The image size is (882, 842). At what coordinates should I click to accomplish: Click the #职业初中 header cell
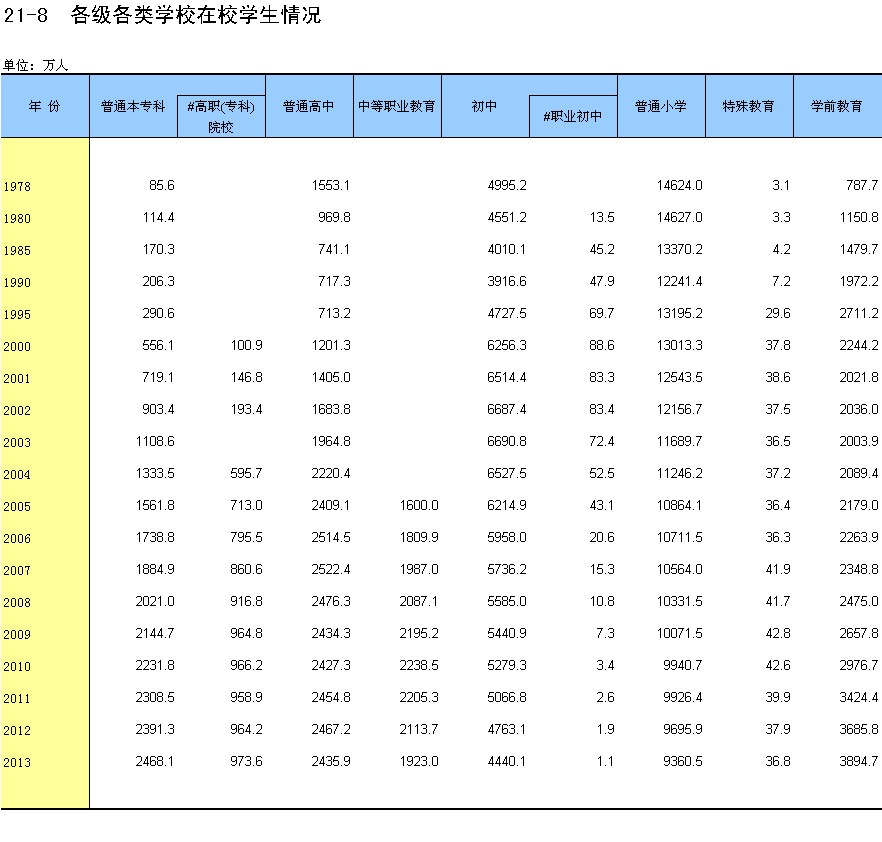click(573, 116)
